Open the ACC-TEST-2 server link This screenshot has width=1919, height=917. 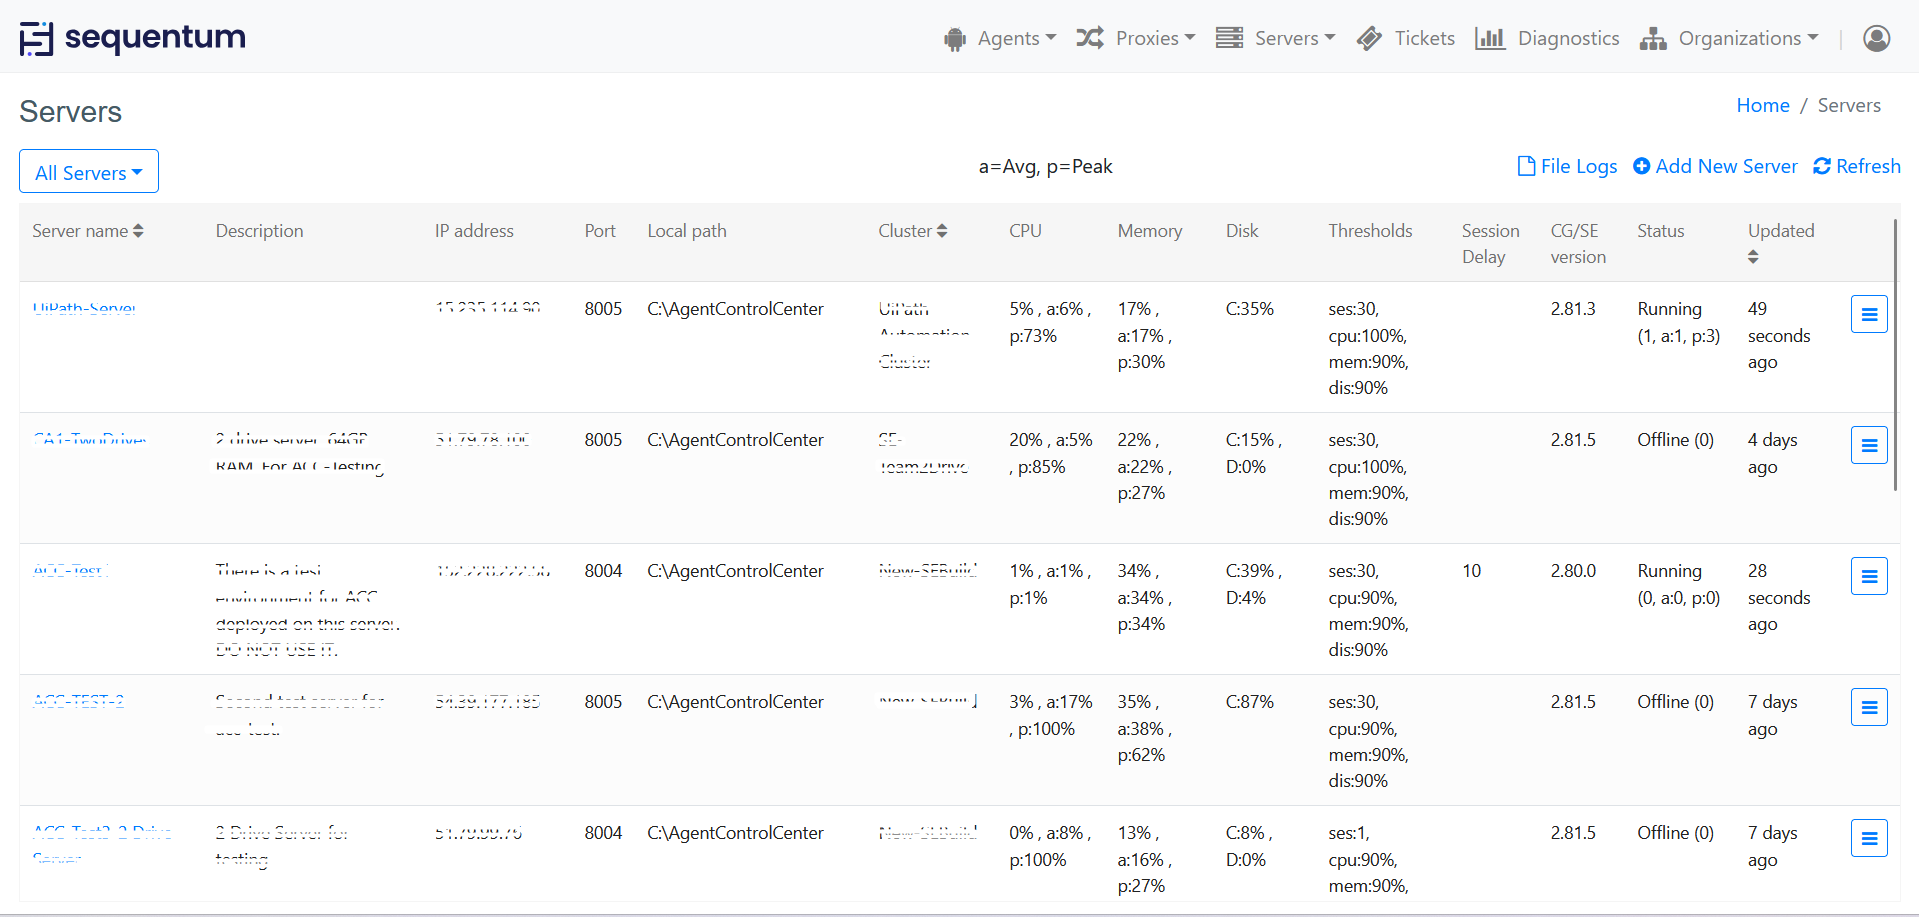click(79, 701)
